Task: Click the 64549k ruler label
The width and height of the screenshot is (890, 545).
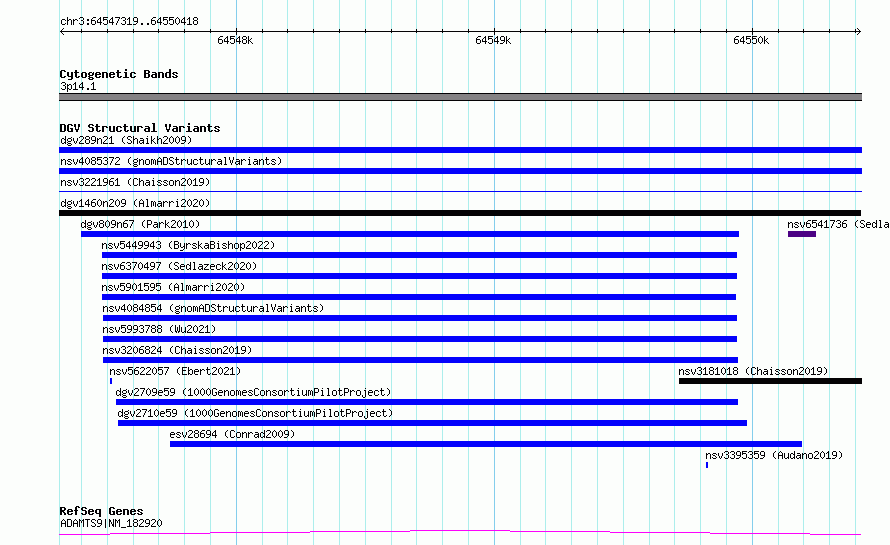Action: click(x=493, y=40)
